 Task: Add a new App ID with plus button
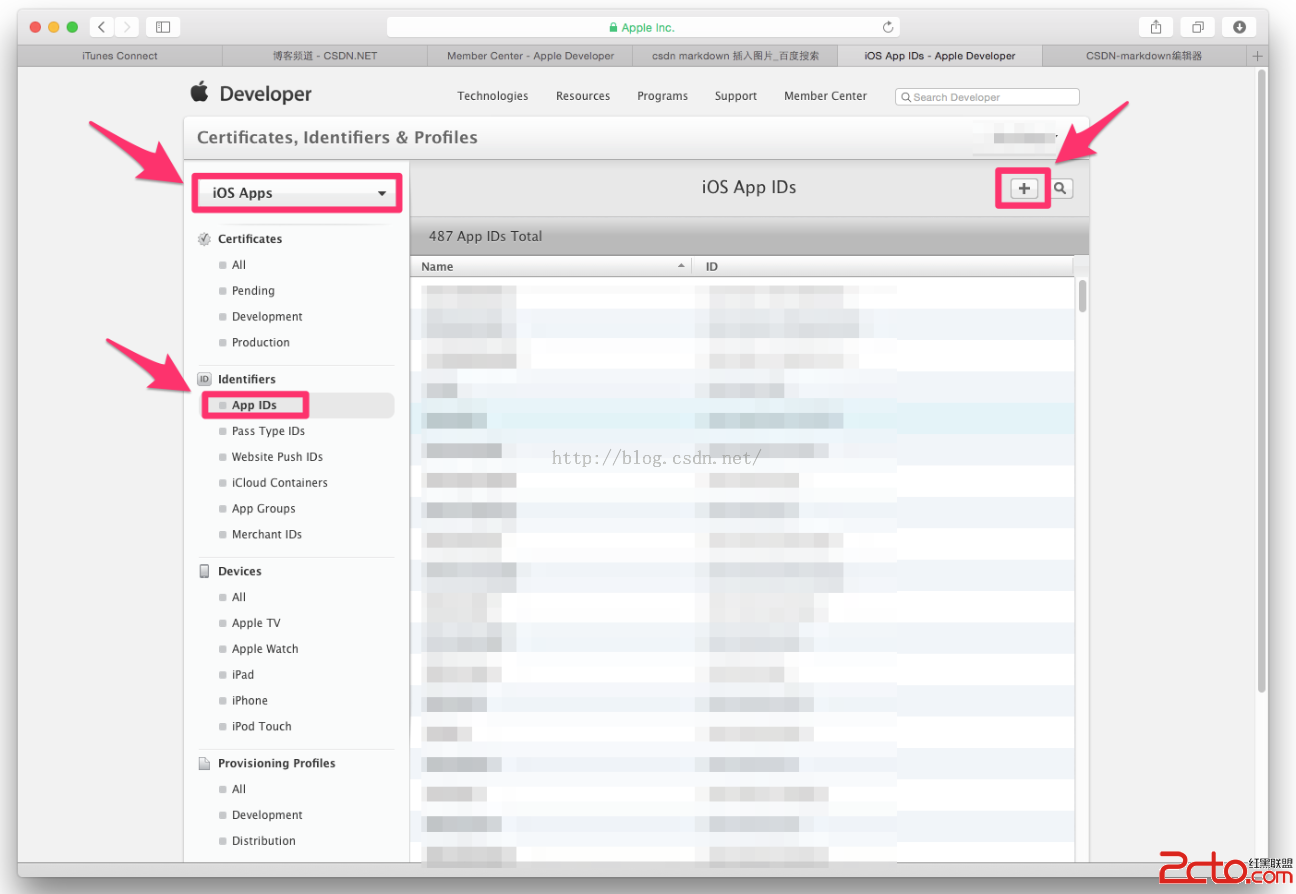pyautogui.click(x=1024, y=188)
